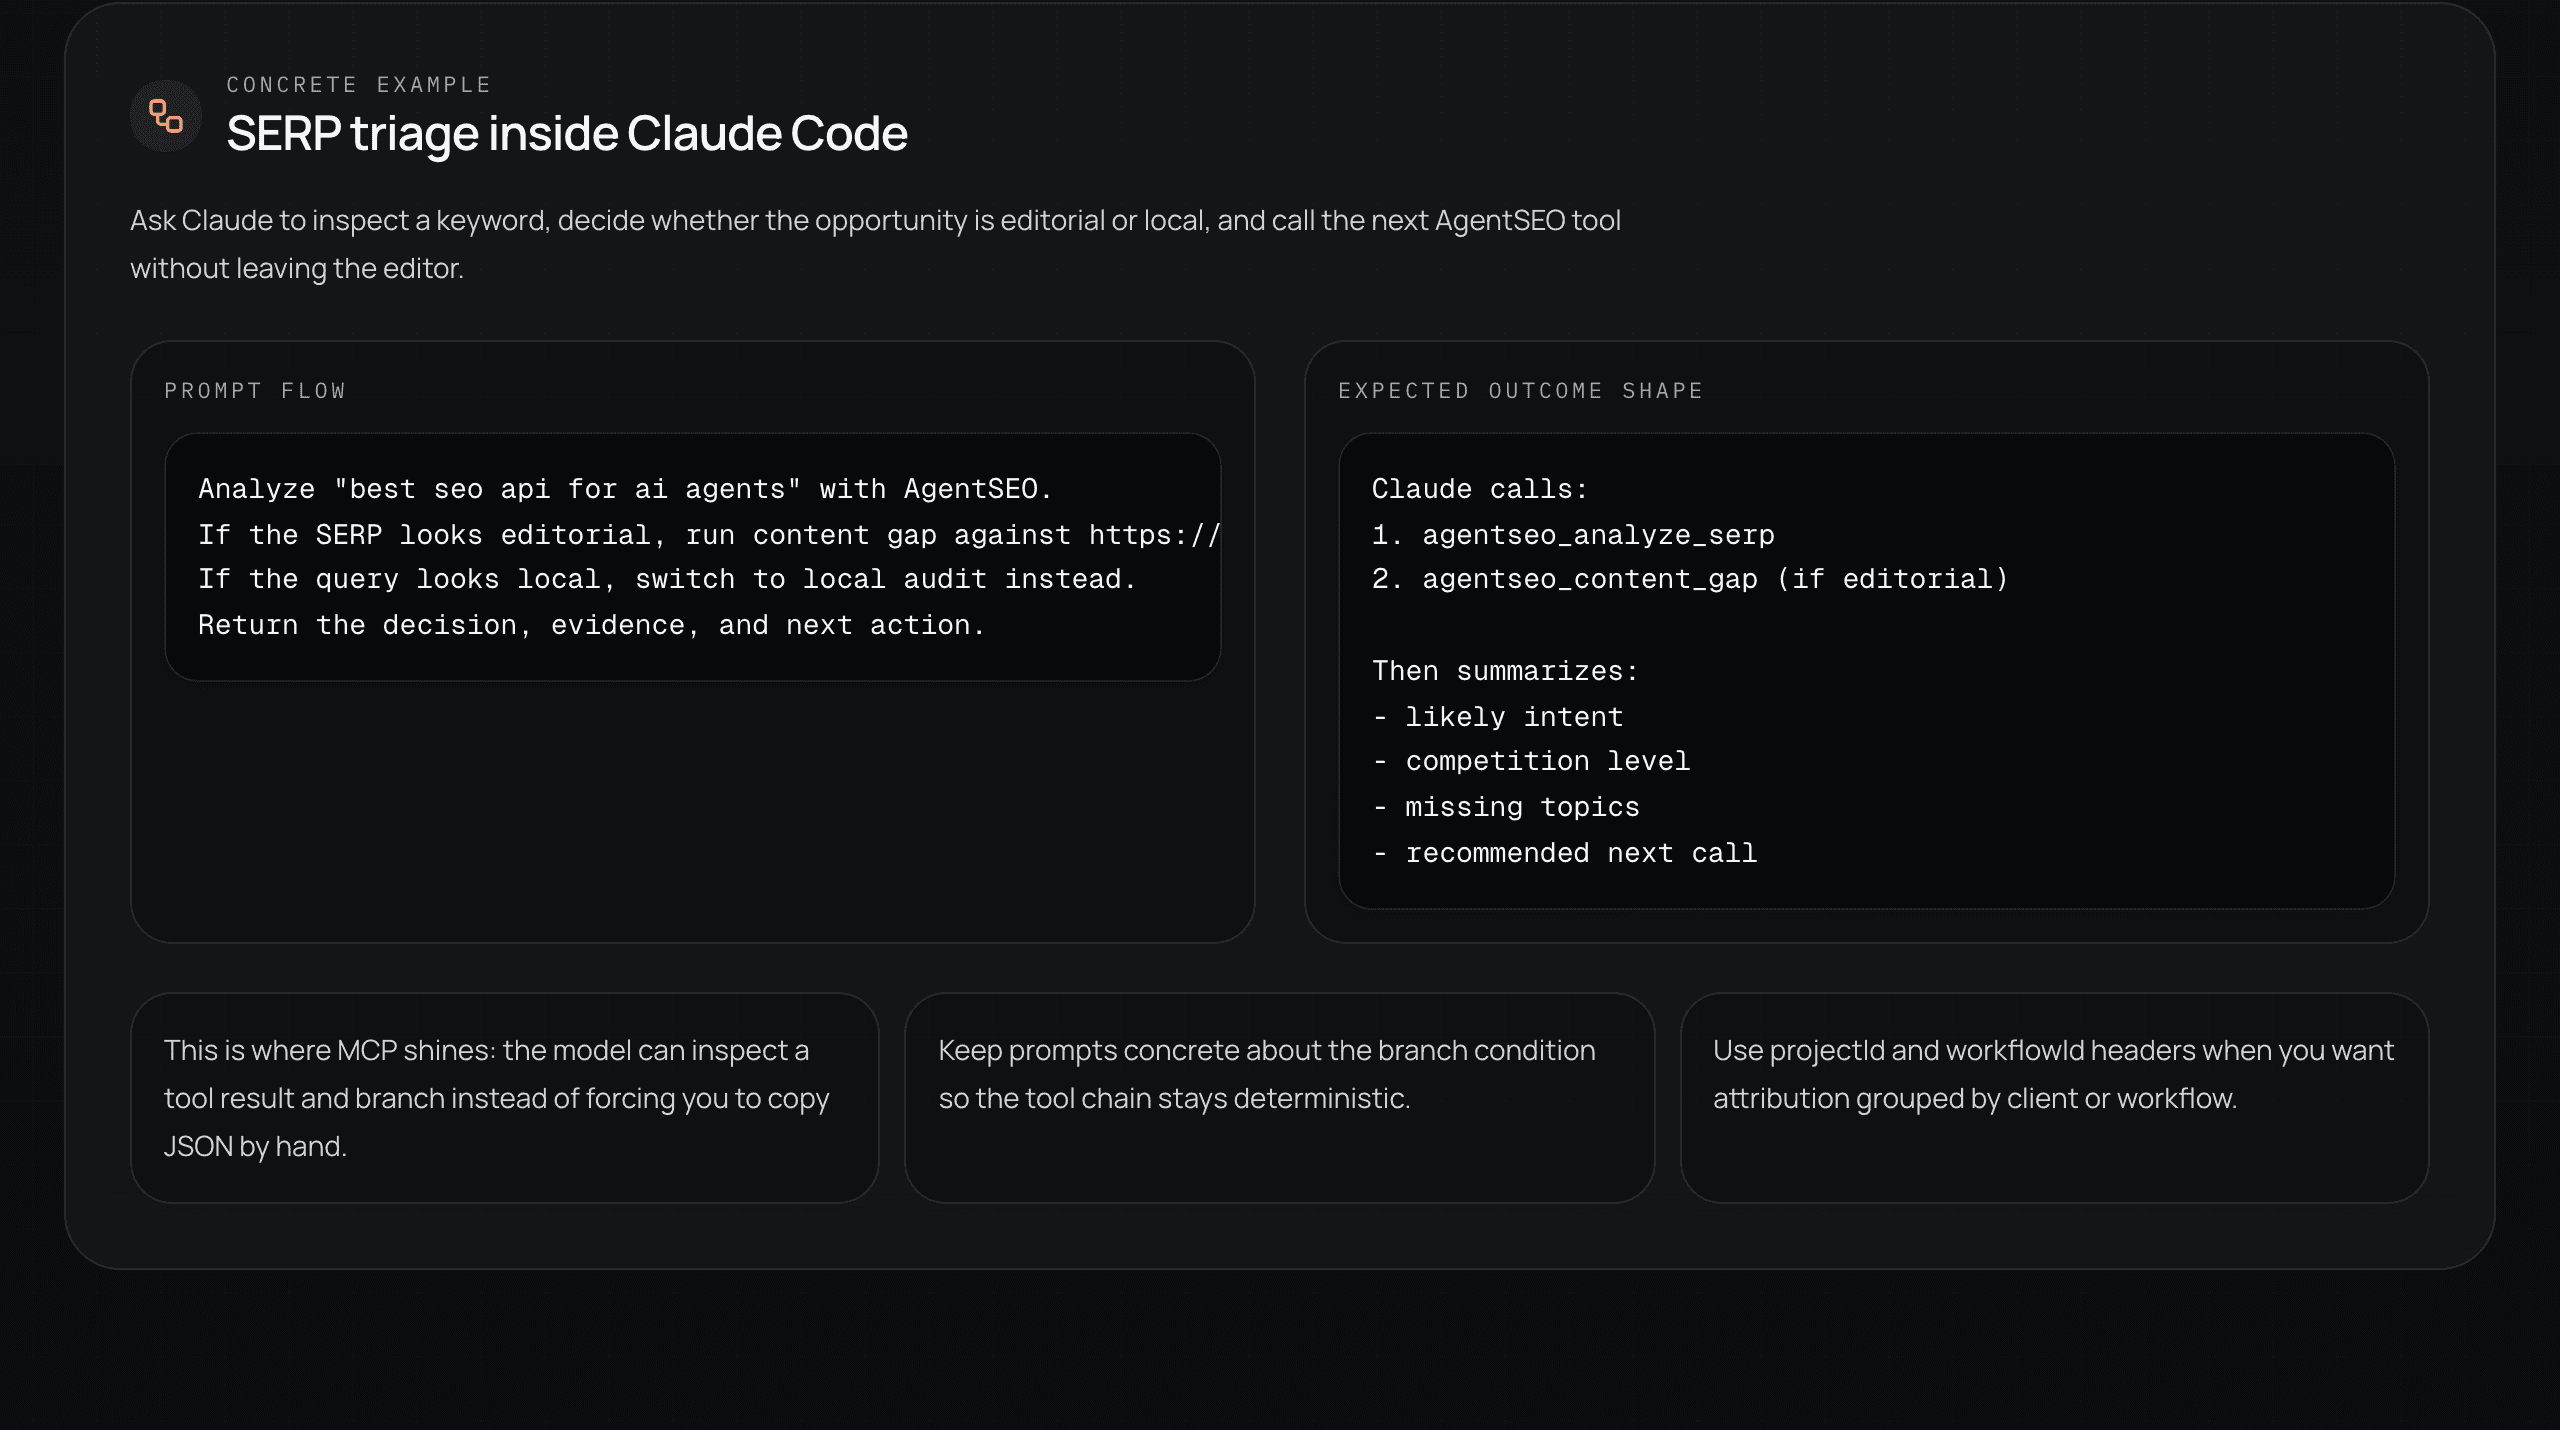The height and width of the screenshot is (1430, 2560).
Task: Click the "- competition level" line
Action: [1531, 761]
